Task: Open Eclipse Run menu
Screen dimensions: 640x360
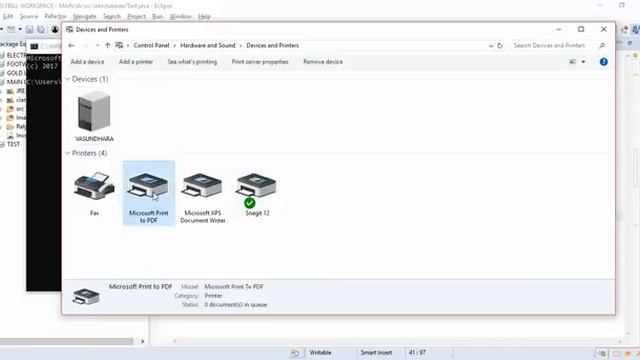Action: (158, 16)
